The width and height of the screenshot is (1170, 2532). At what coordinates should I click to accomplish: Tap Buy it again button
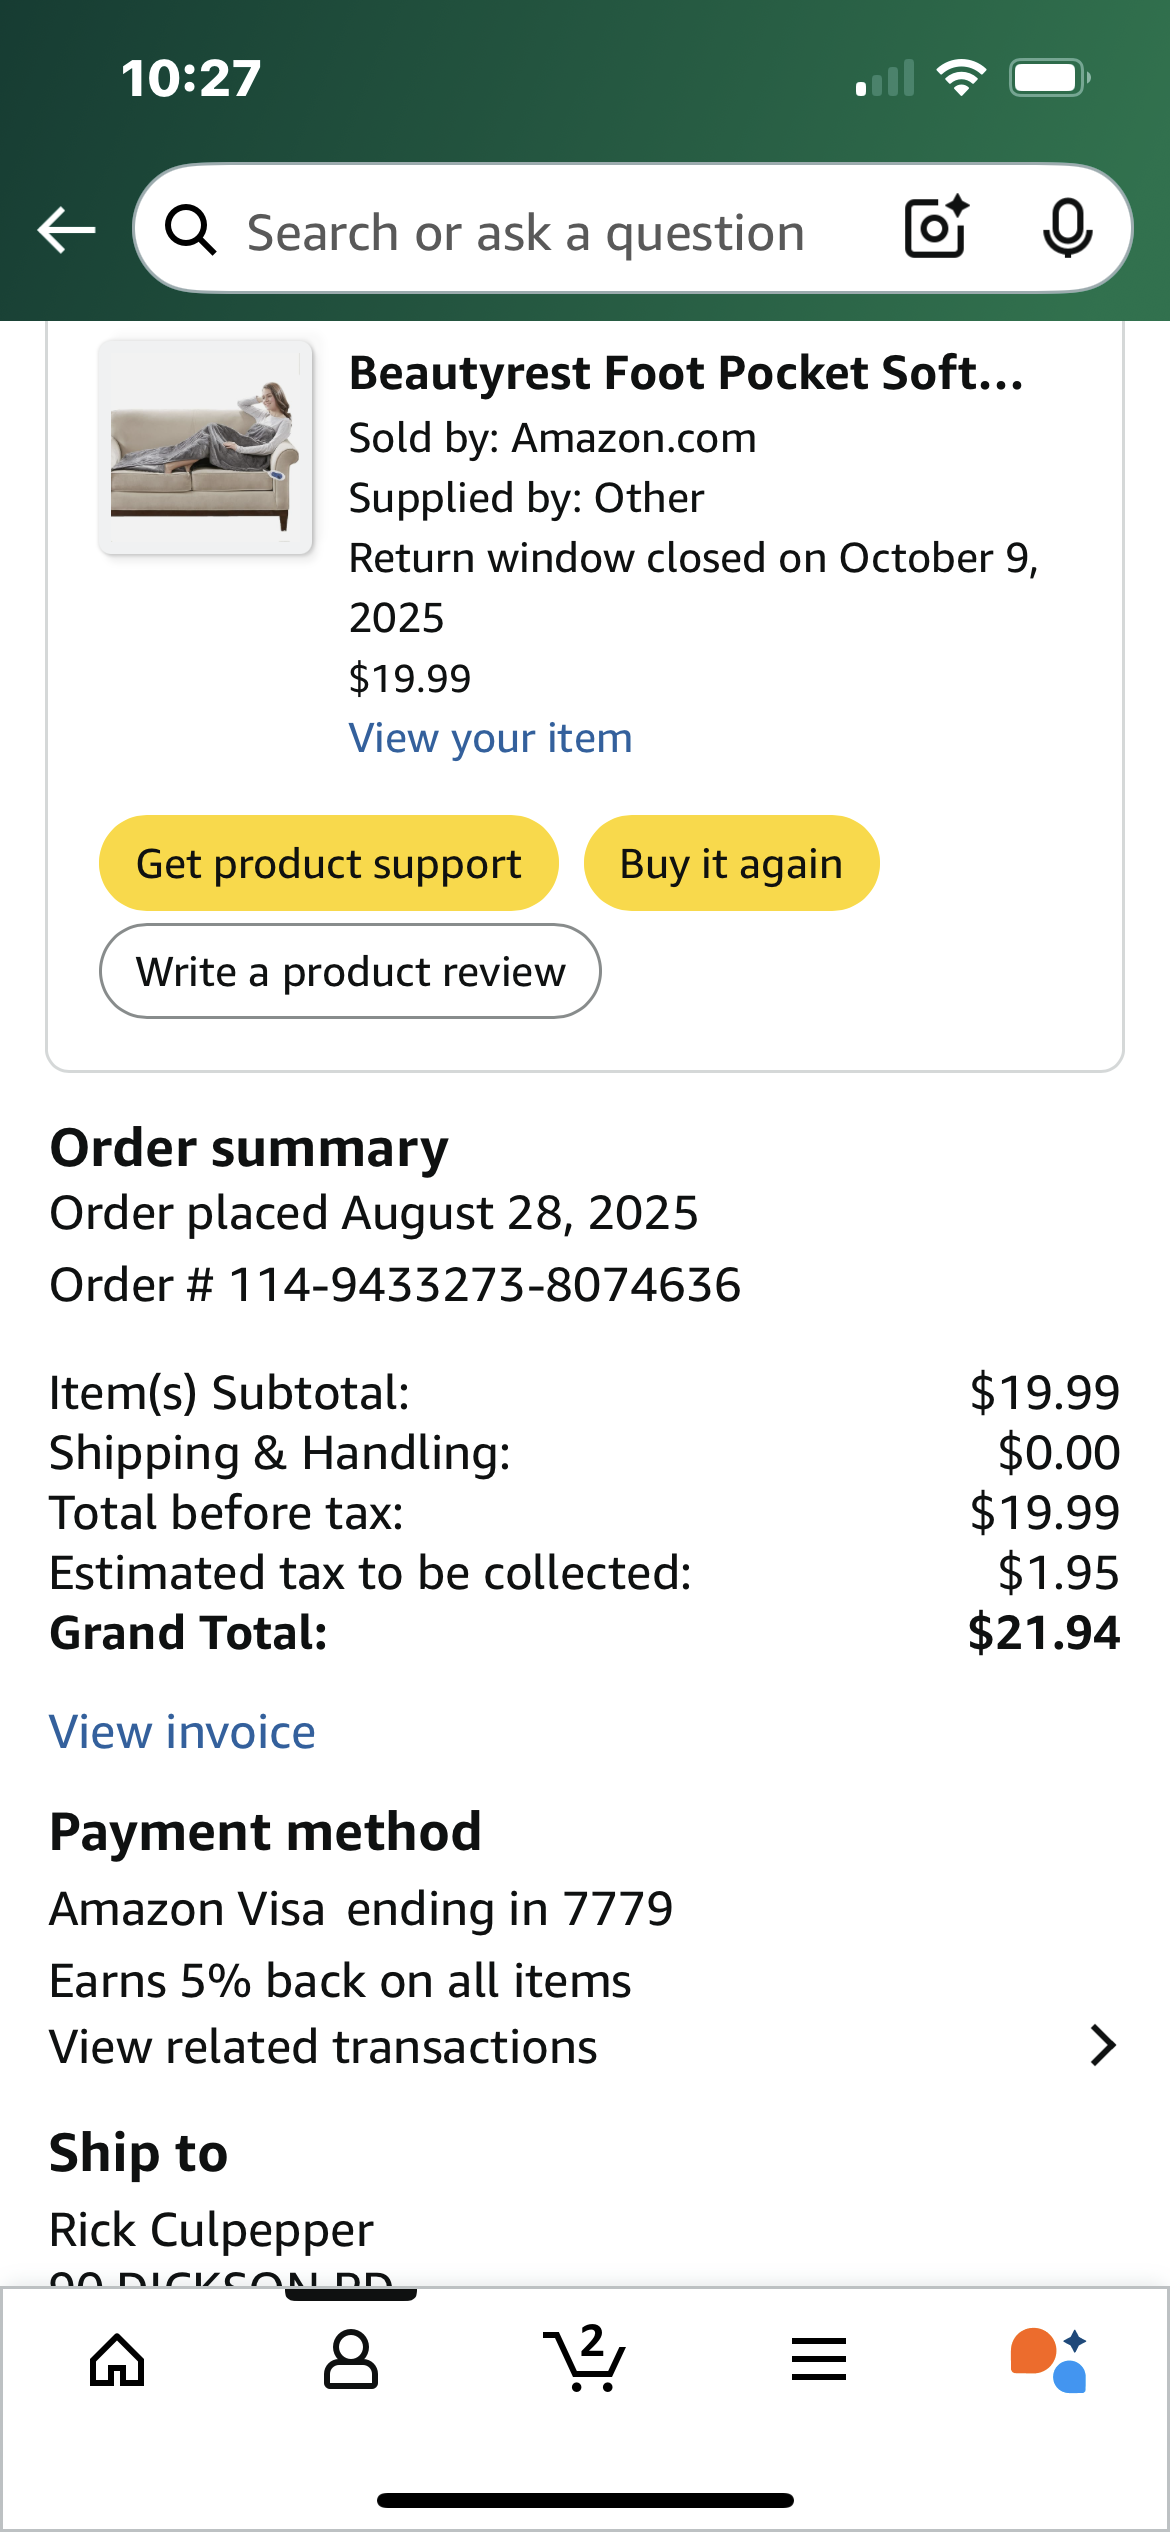(731, 863)
